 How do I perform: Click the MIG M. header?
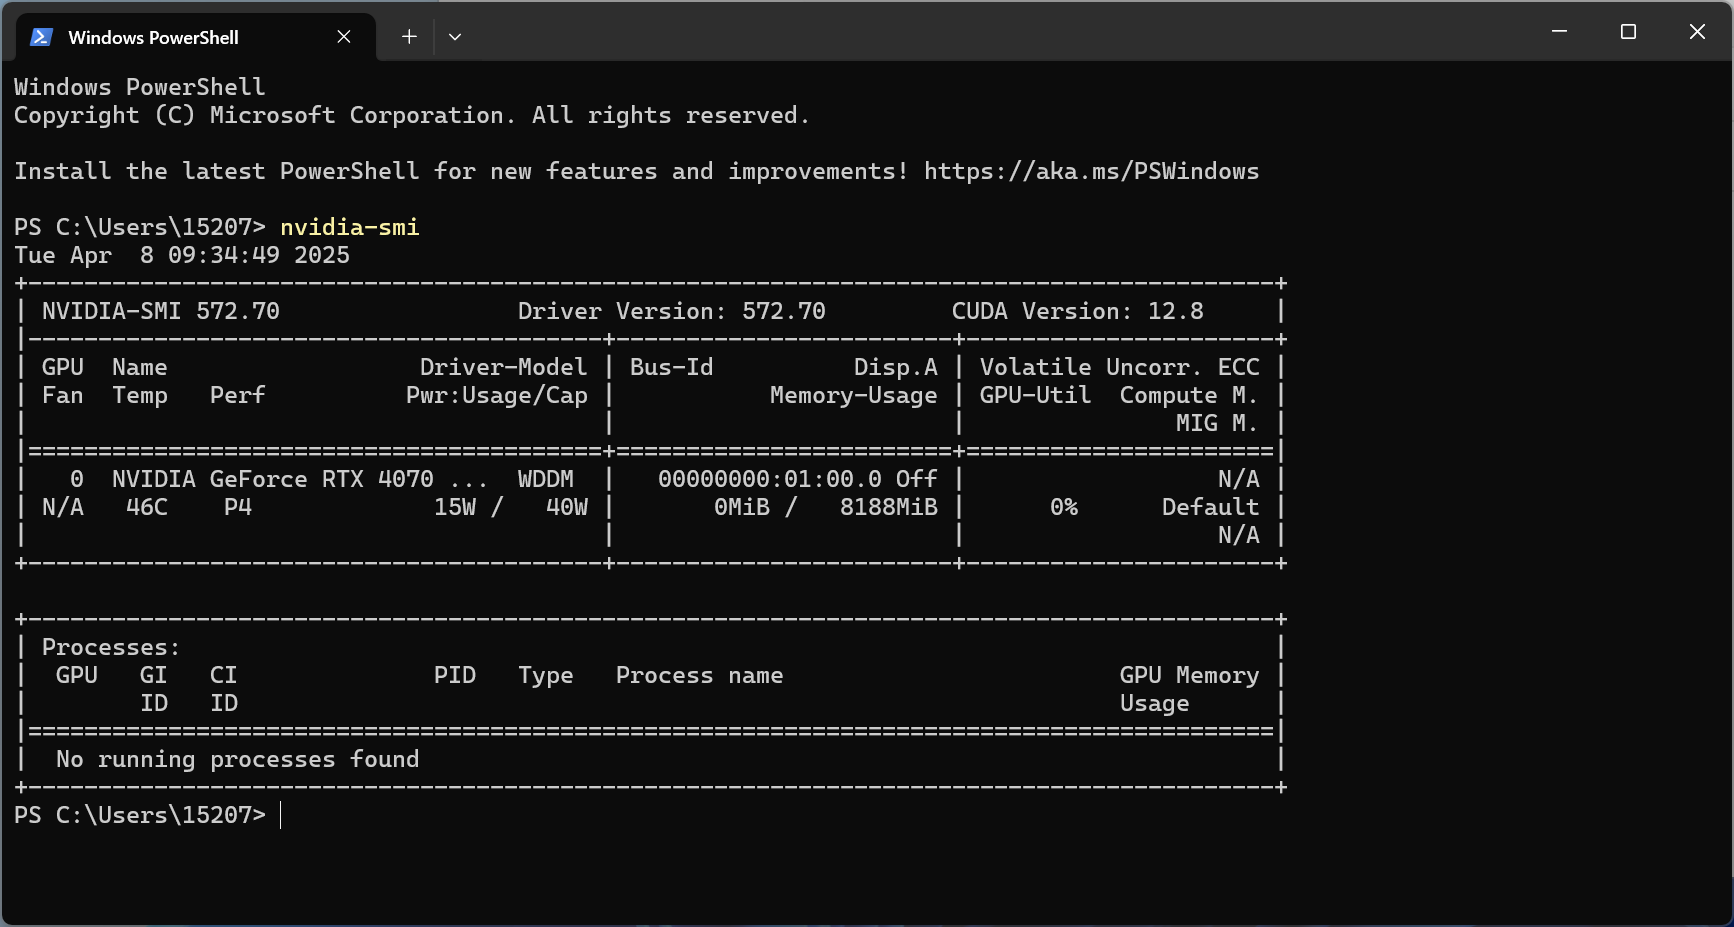click(x=1218, y=423)
